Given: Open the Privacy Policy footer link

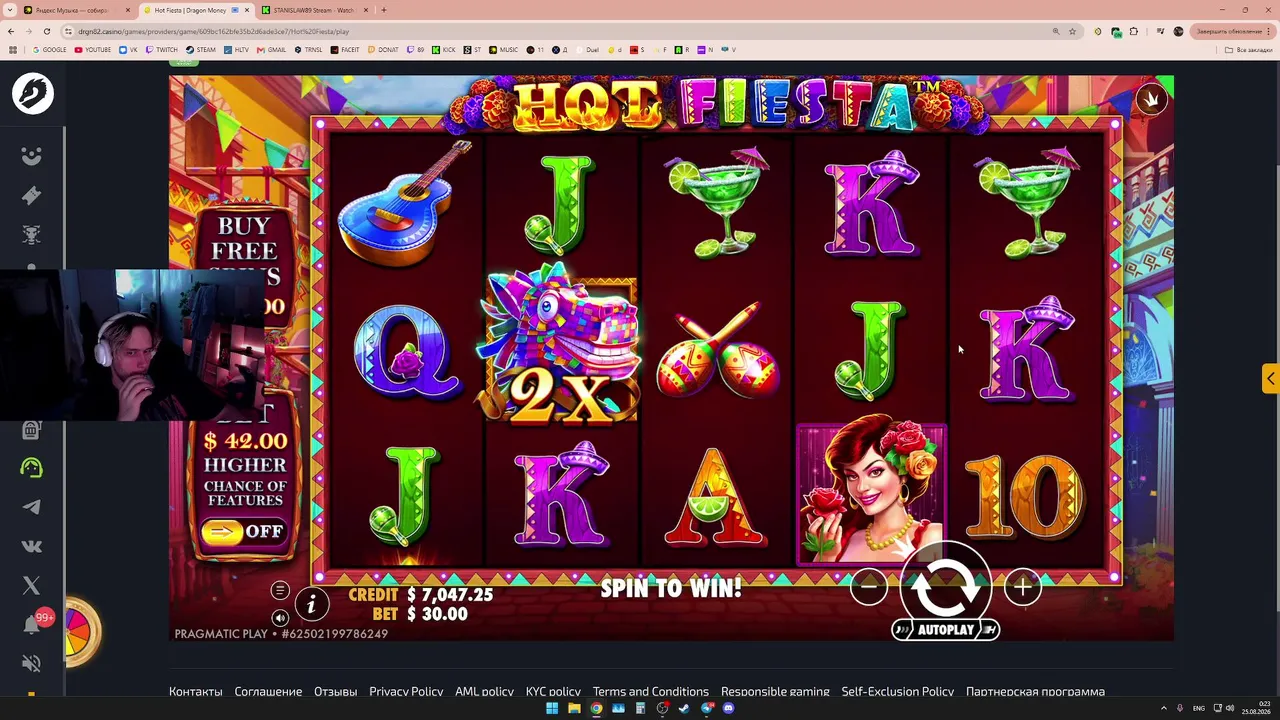Looking at the screenshot, I should pos(406,691).
